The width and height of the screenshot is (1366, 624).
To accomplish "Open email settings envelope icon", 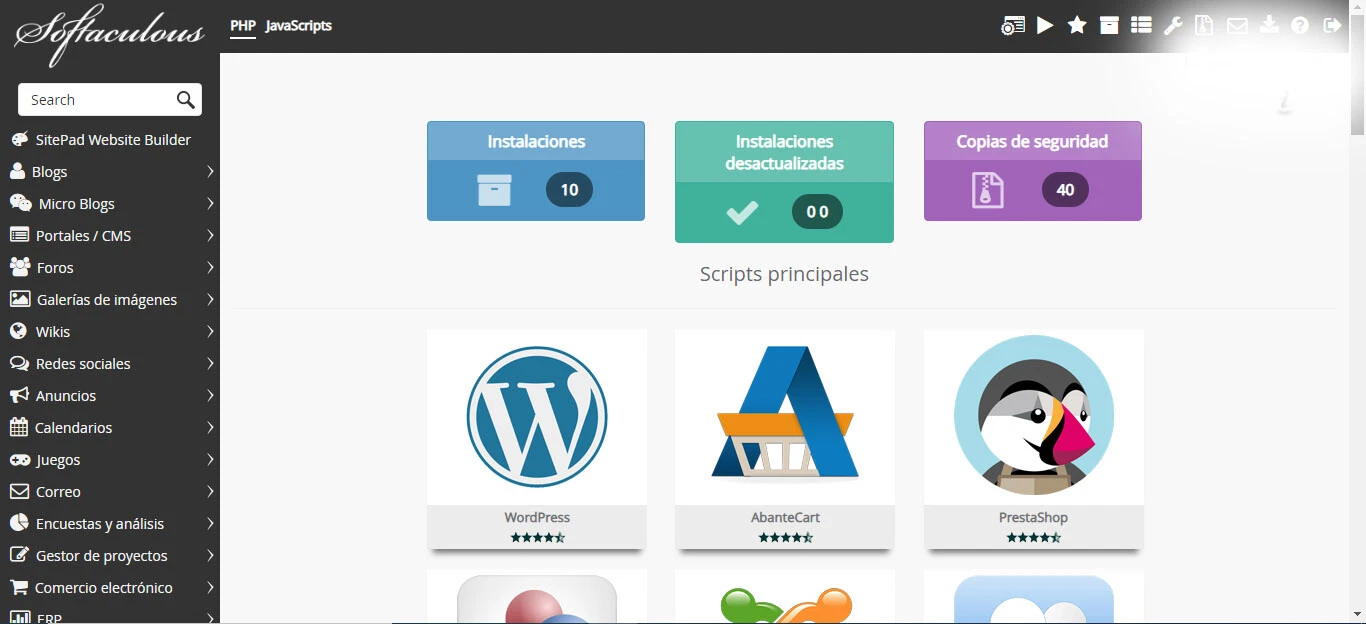I will [1237, 26].
